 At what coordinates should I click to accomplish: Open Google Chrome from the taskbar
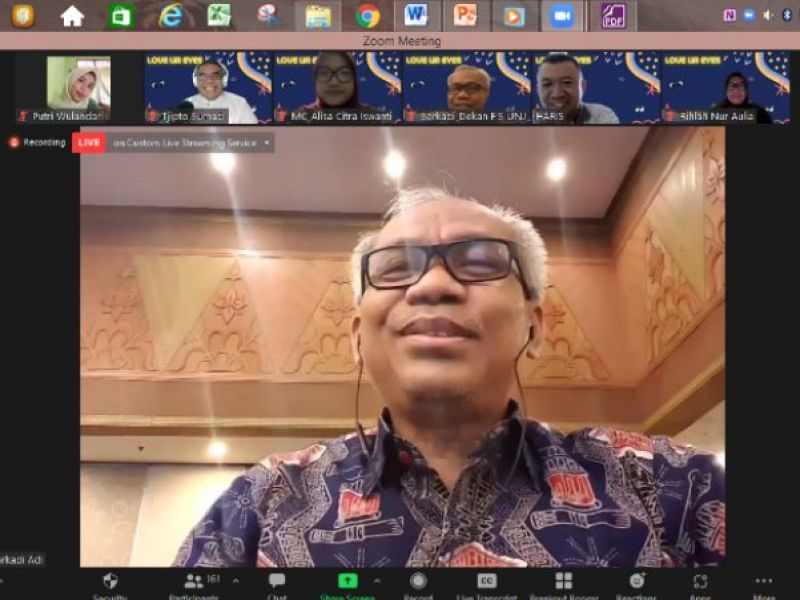(367, 16)
